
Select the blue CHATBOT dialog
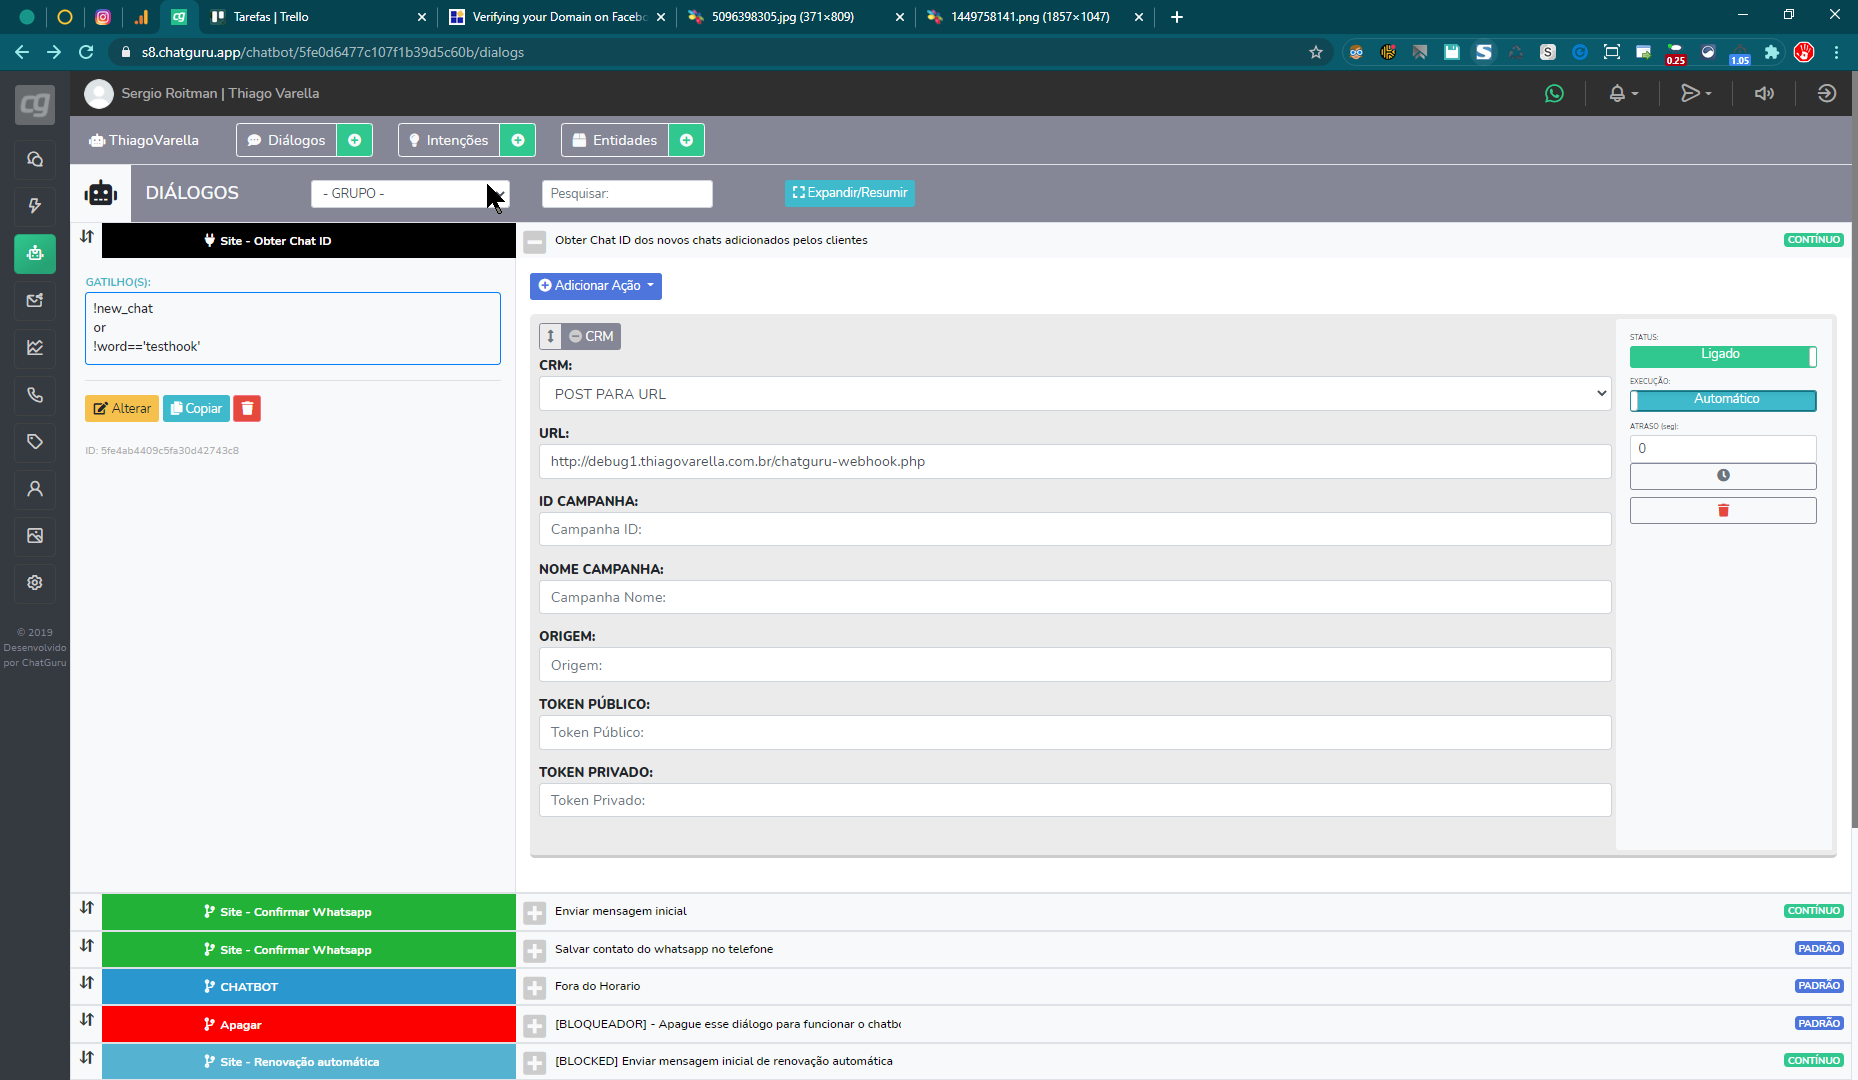[309, 986]
